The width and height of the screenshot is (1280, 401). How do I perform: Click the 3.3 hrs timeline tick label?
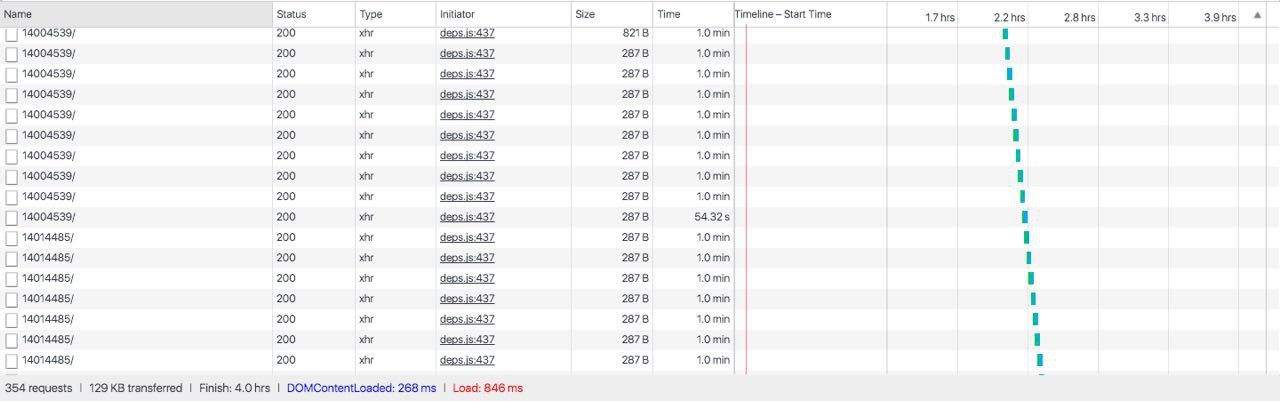point(1149,18)
